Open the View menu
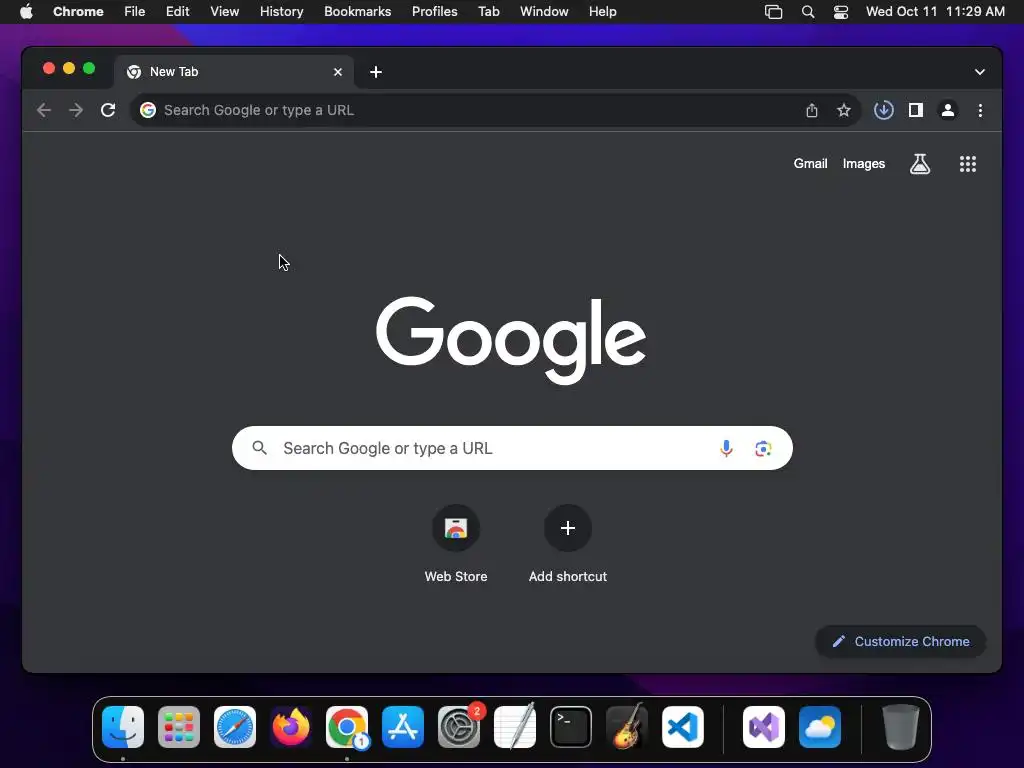 [224, 12]
